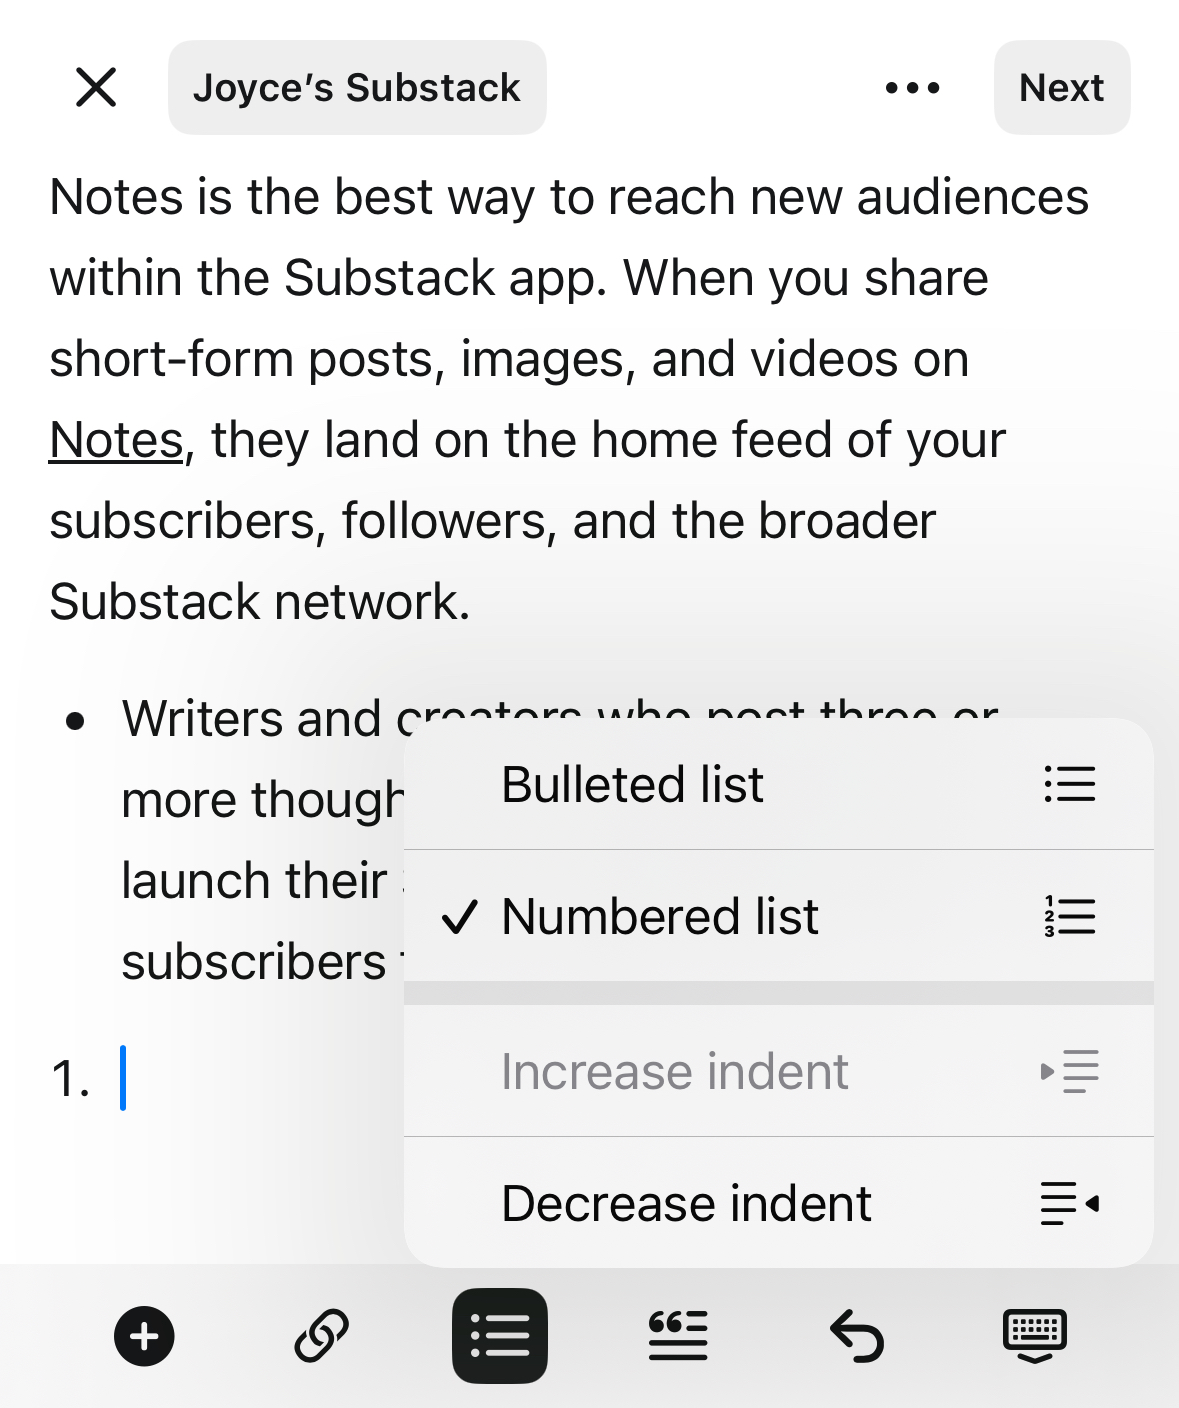
Task: Apply block quote from the toolbar
Action: (x=678, y=1336)
